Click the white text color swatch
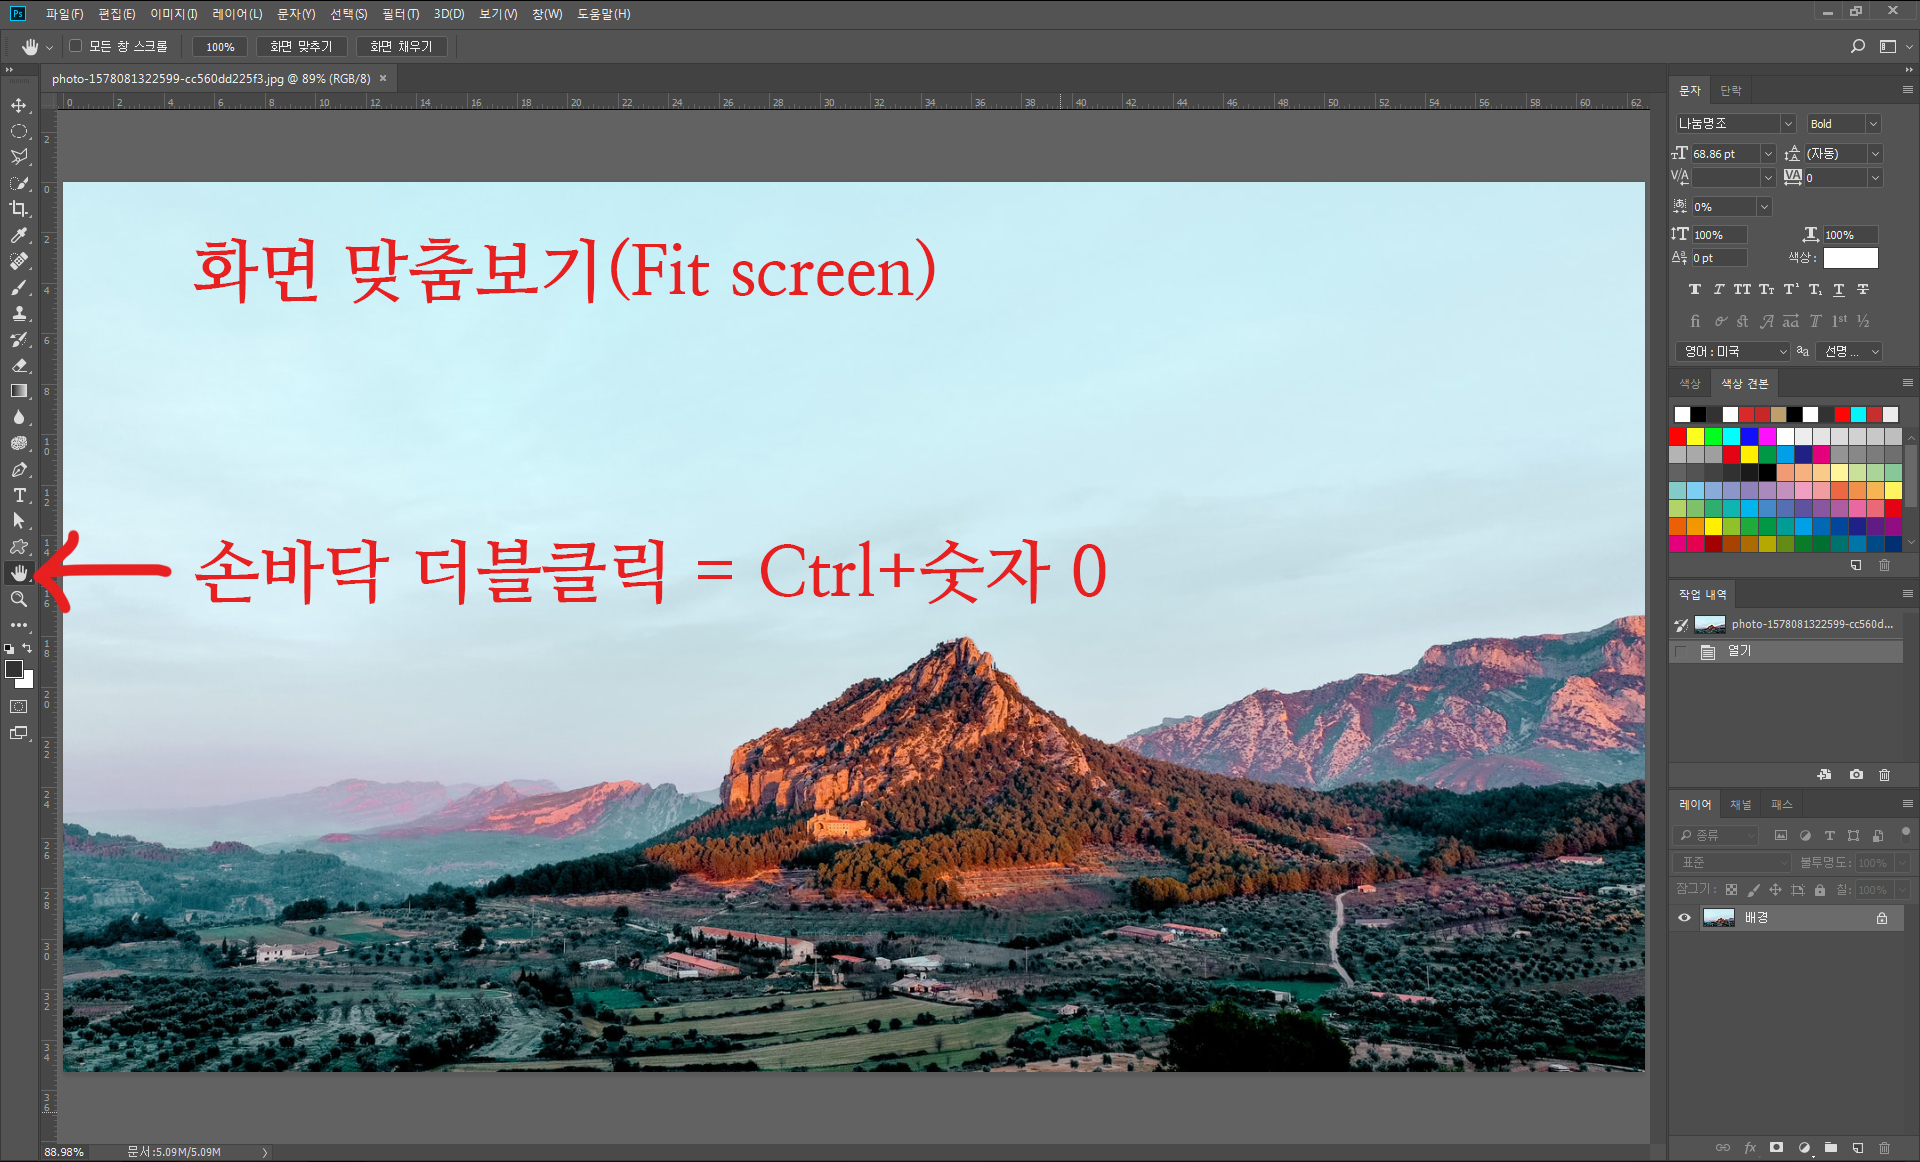The image size is (1920, 1162). coord(1850,258)
